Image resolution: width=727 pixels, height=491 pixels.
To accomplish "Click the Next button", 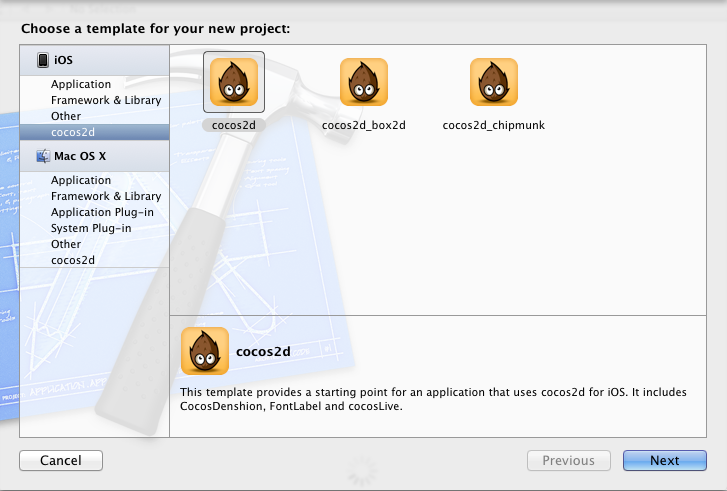I will coord(664,460).
